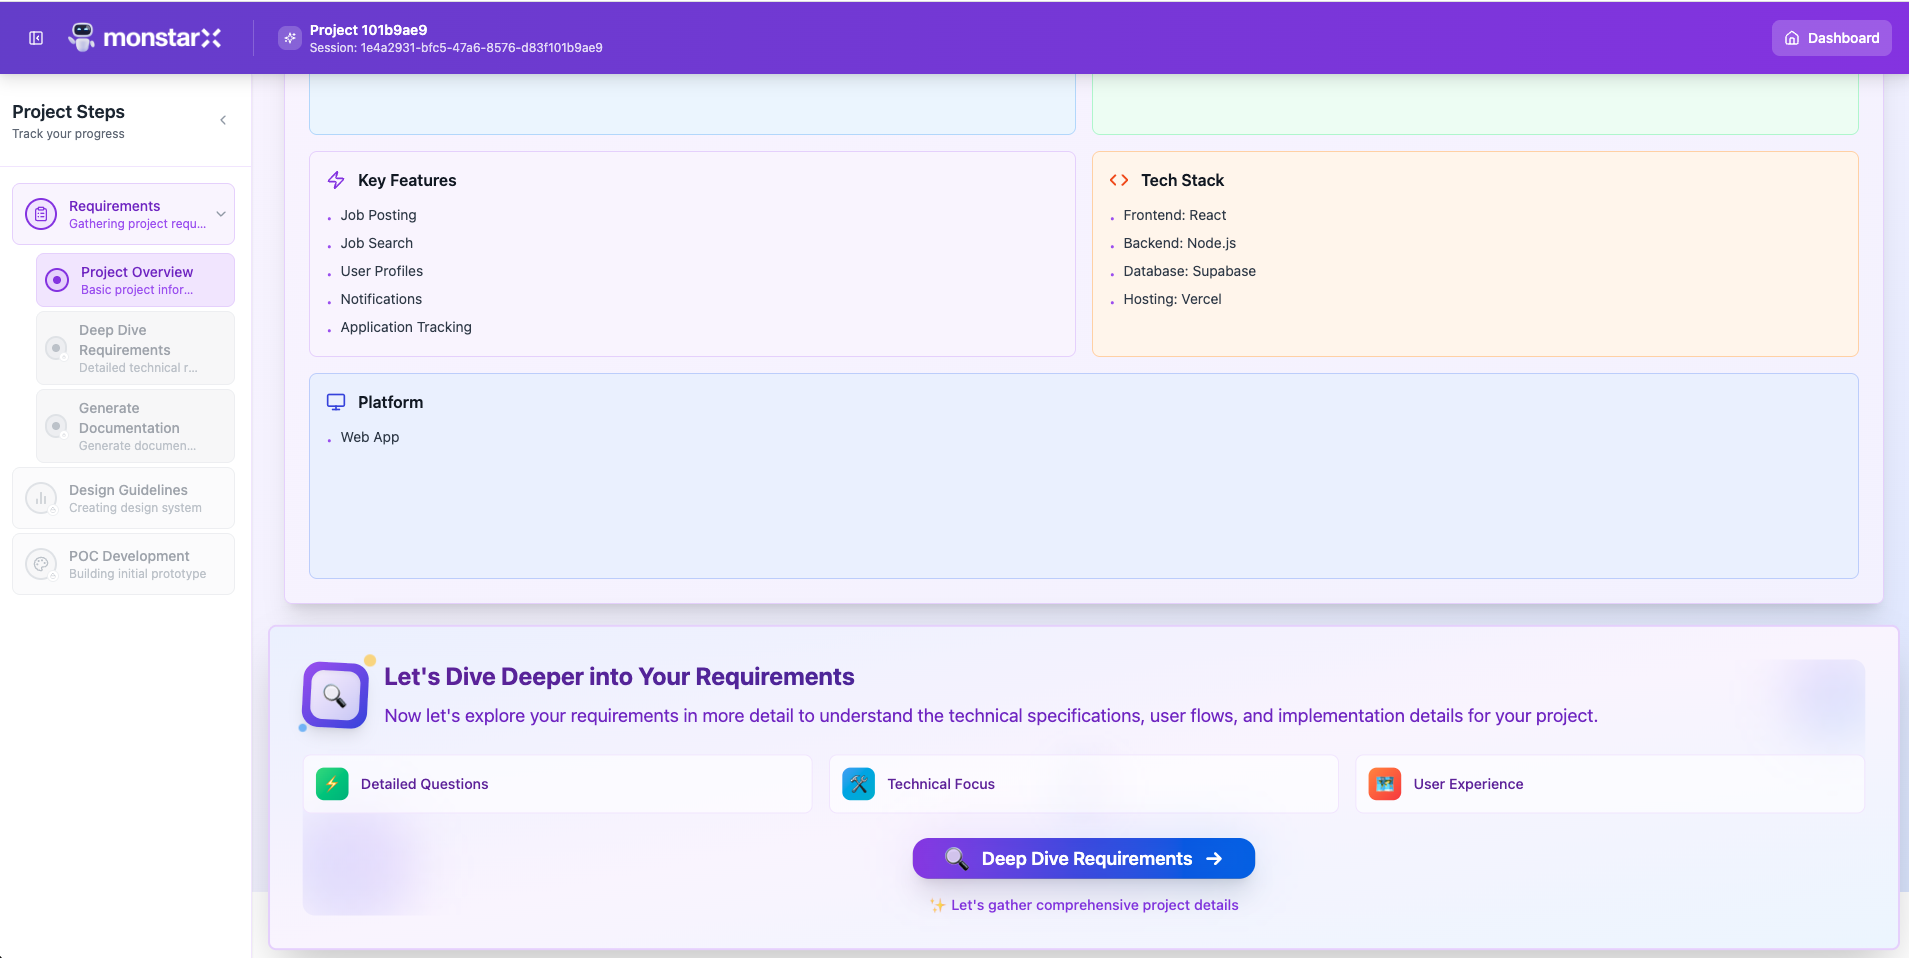The height and width of the screenshot is (958, 1909).
Task: Click the Detailed Questions card
Action: [557, 784]
